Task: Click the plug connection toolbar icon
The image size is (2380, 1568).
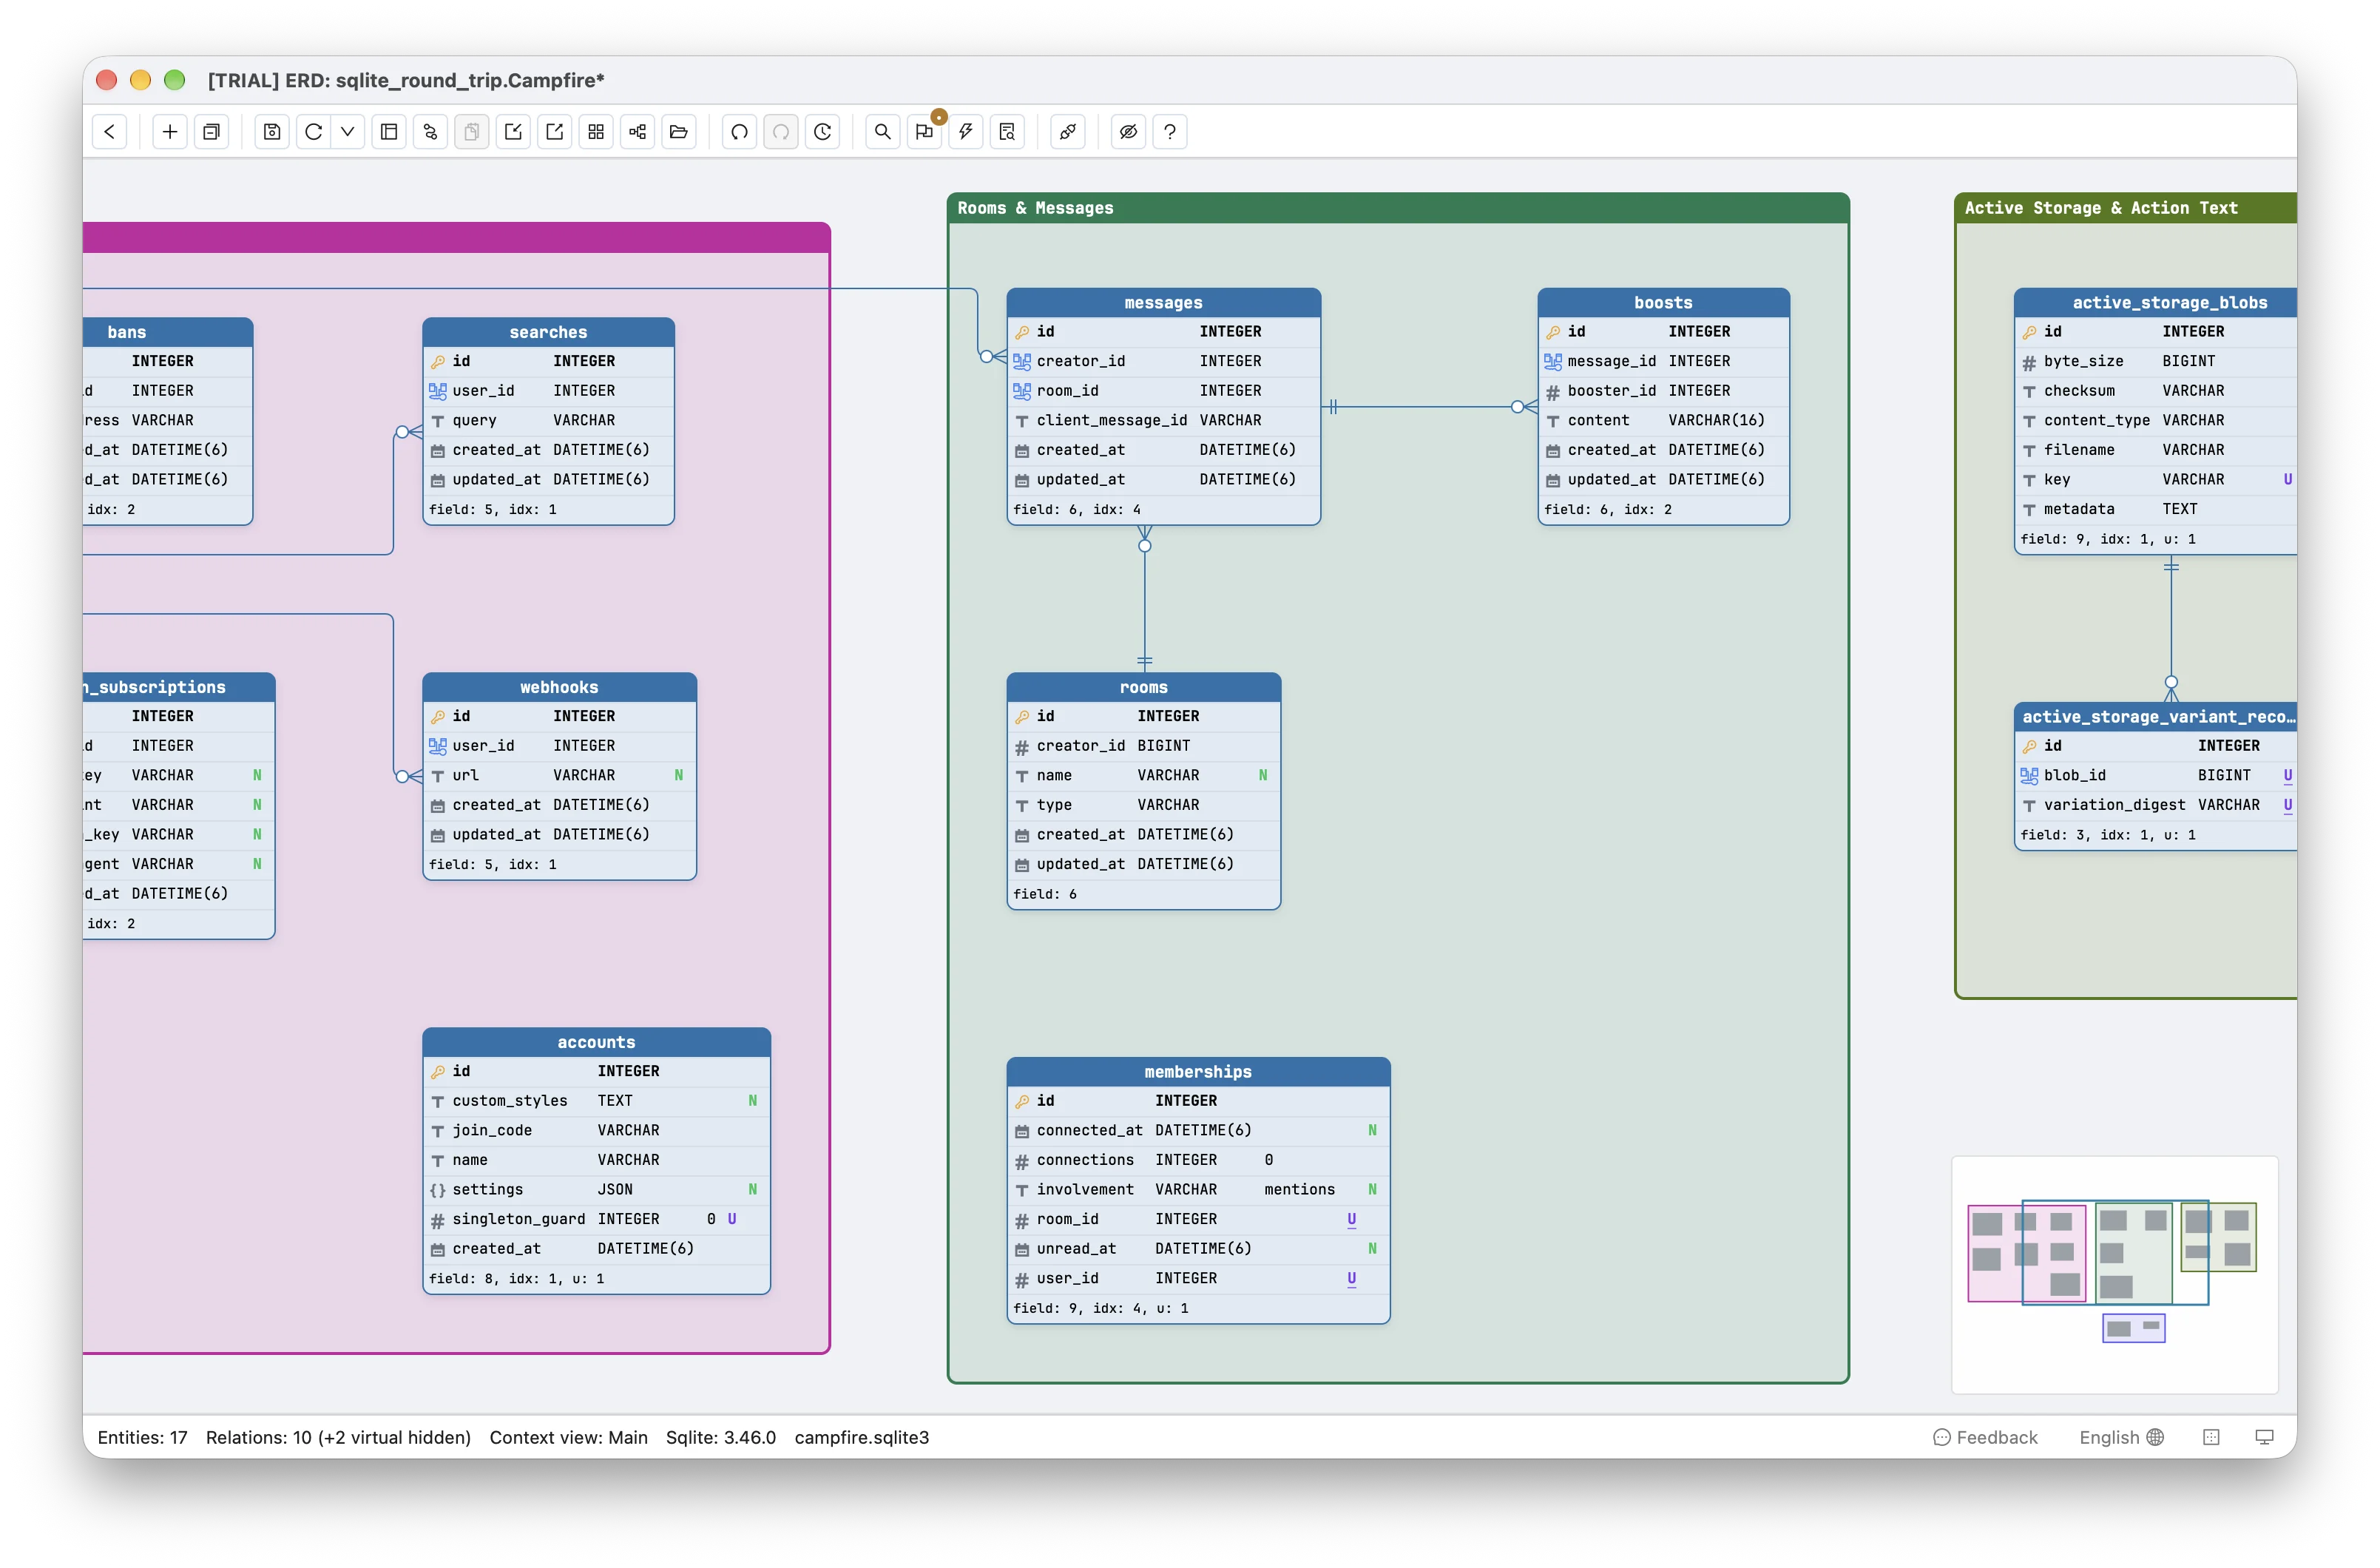Action: pos(1068,131)
